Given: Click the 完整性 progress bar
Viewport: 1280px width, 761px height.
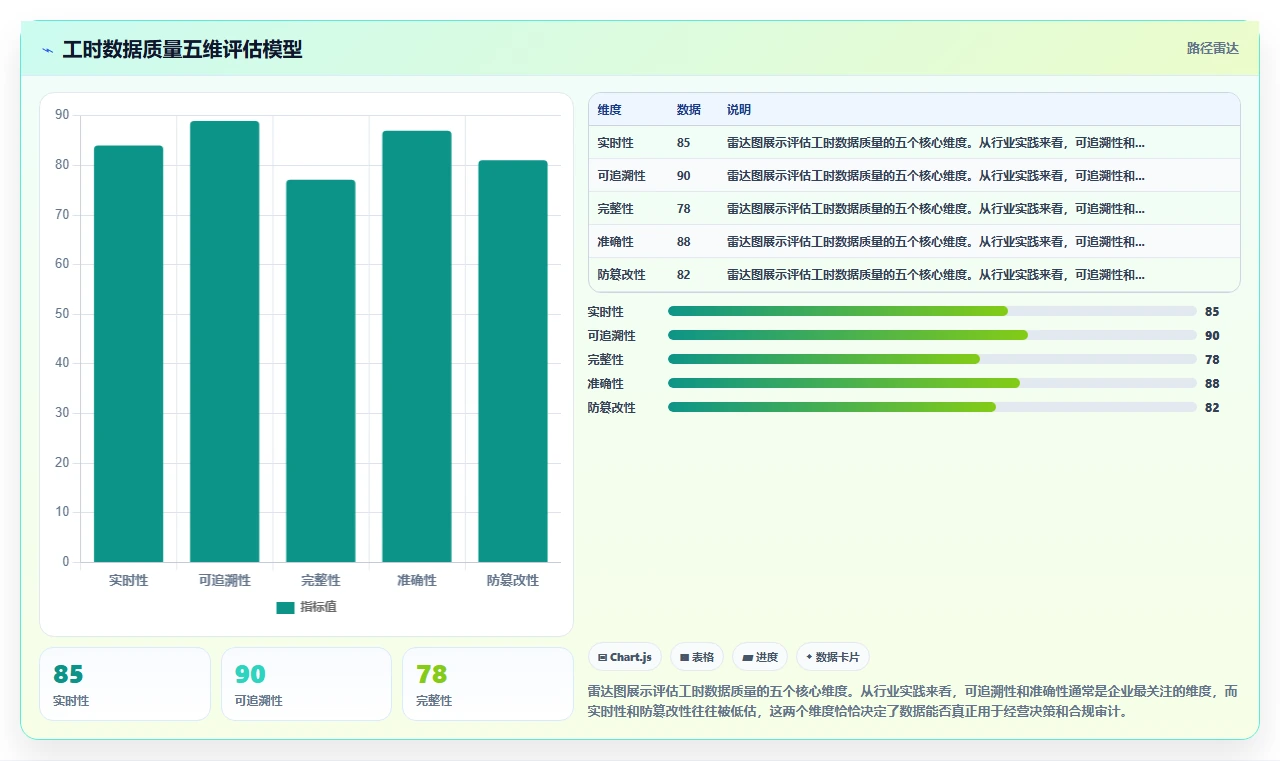Looking at the screenshot, I should pyautogui.click(x=932, y=359).
